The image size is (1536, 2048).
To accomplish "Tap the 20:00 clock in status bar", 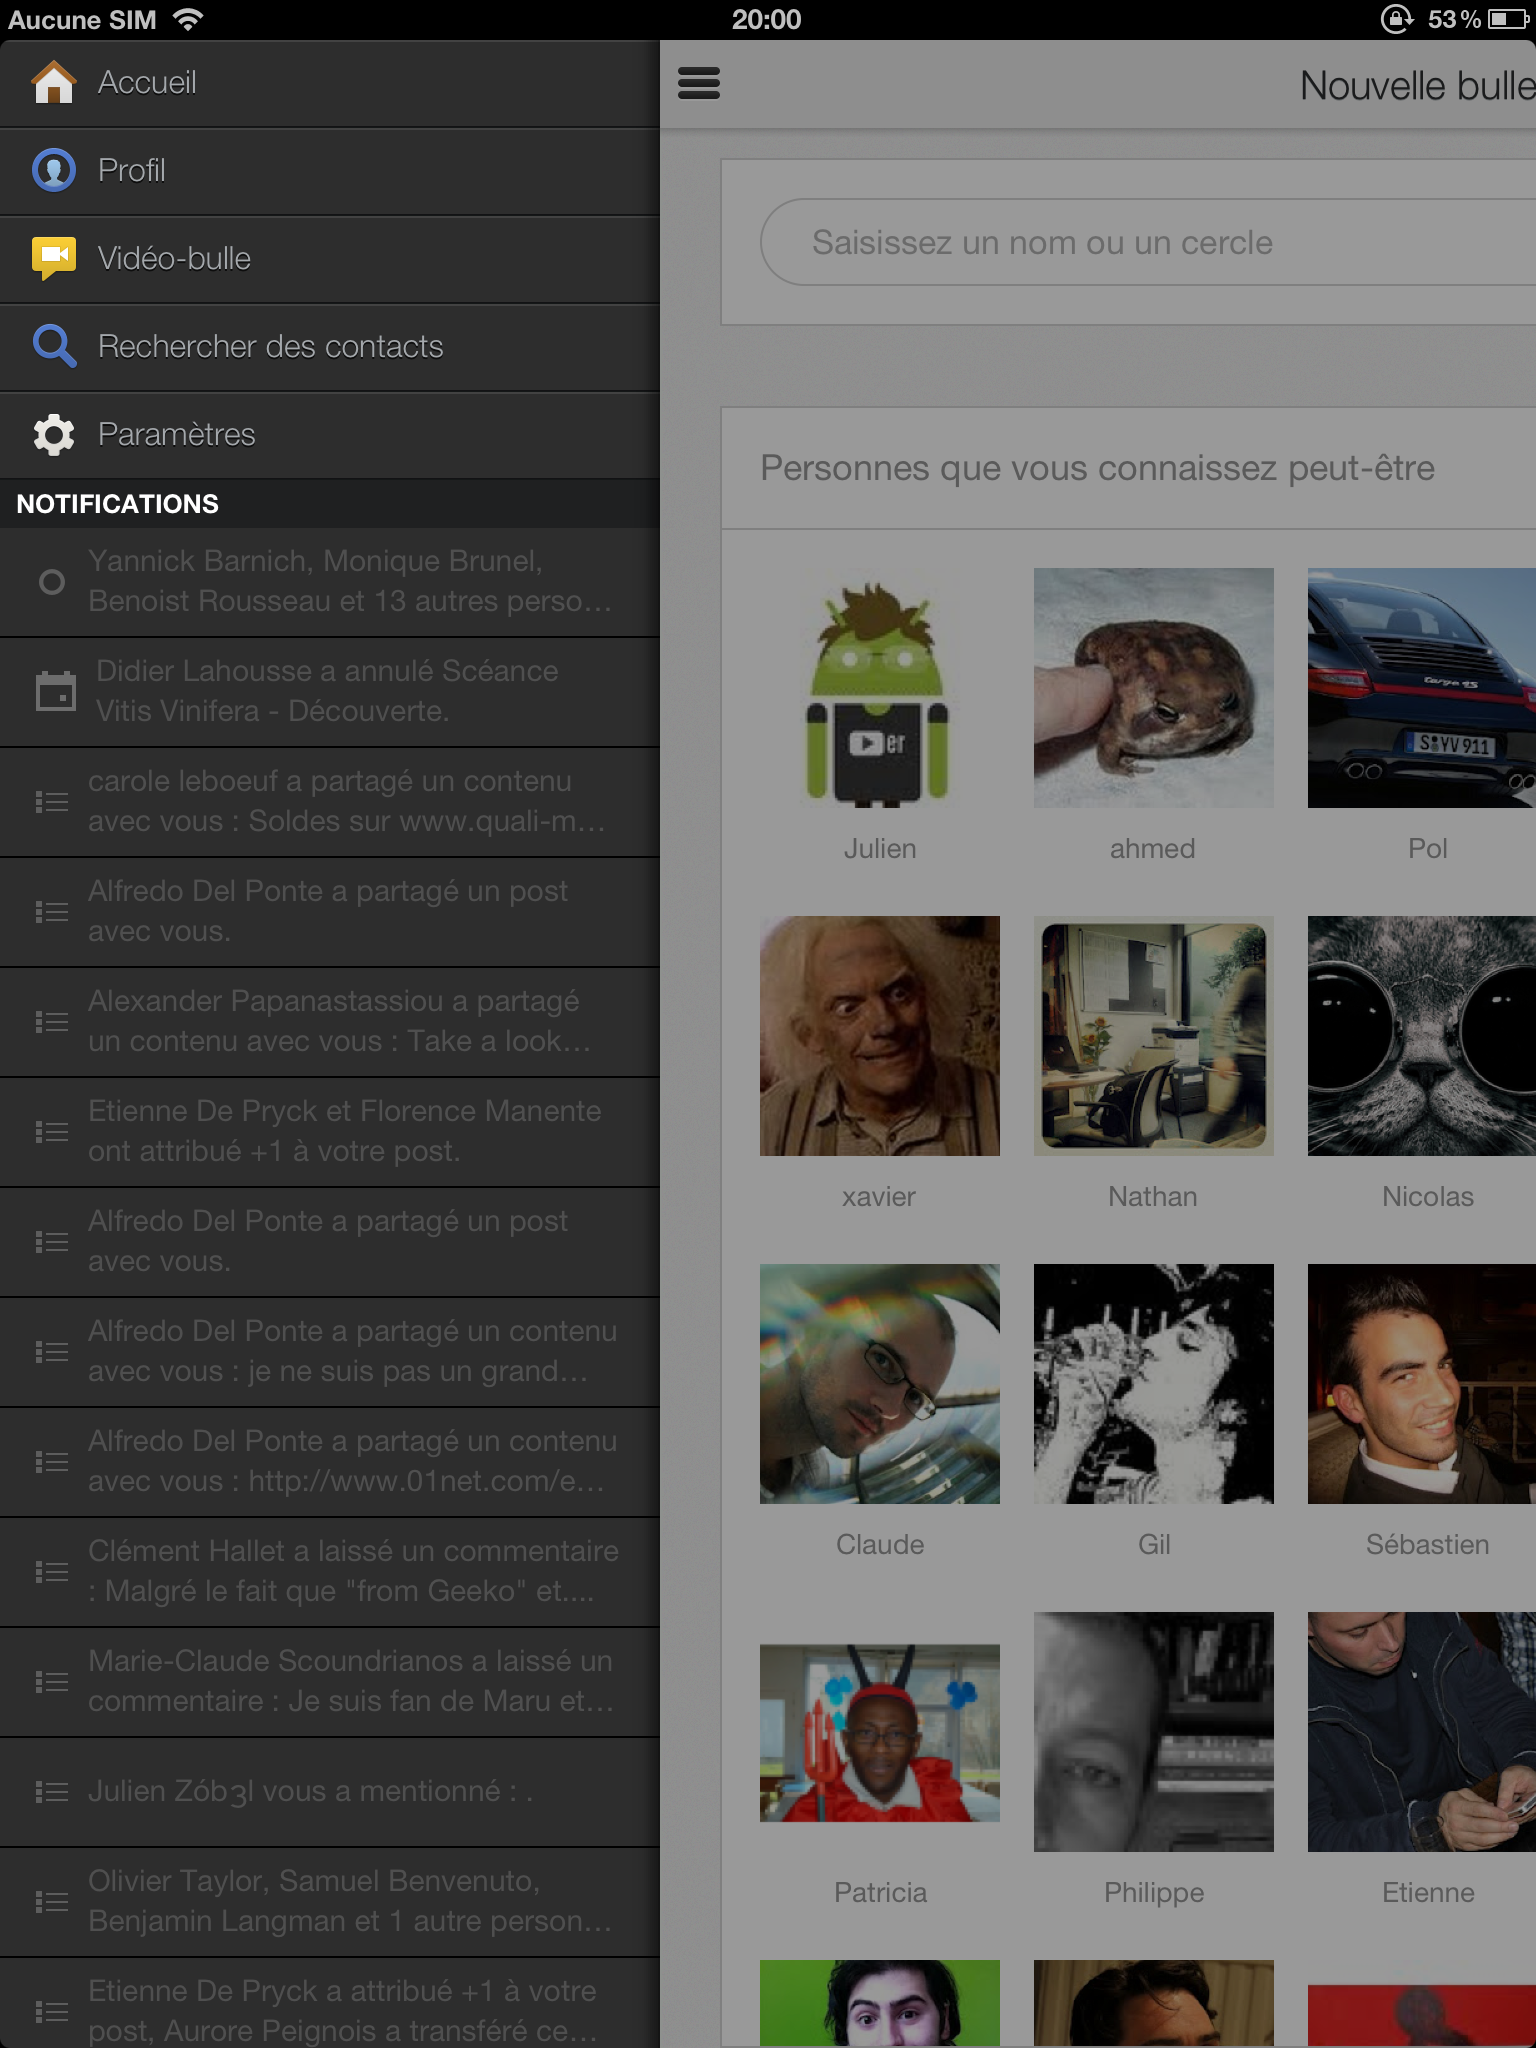I will pyautogui.click(x=766, y=19).
